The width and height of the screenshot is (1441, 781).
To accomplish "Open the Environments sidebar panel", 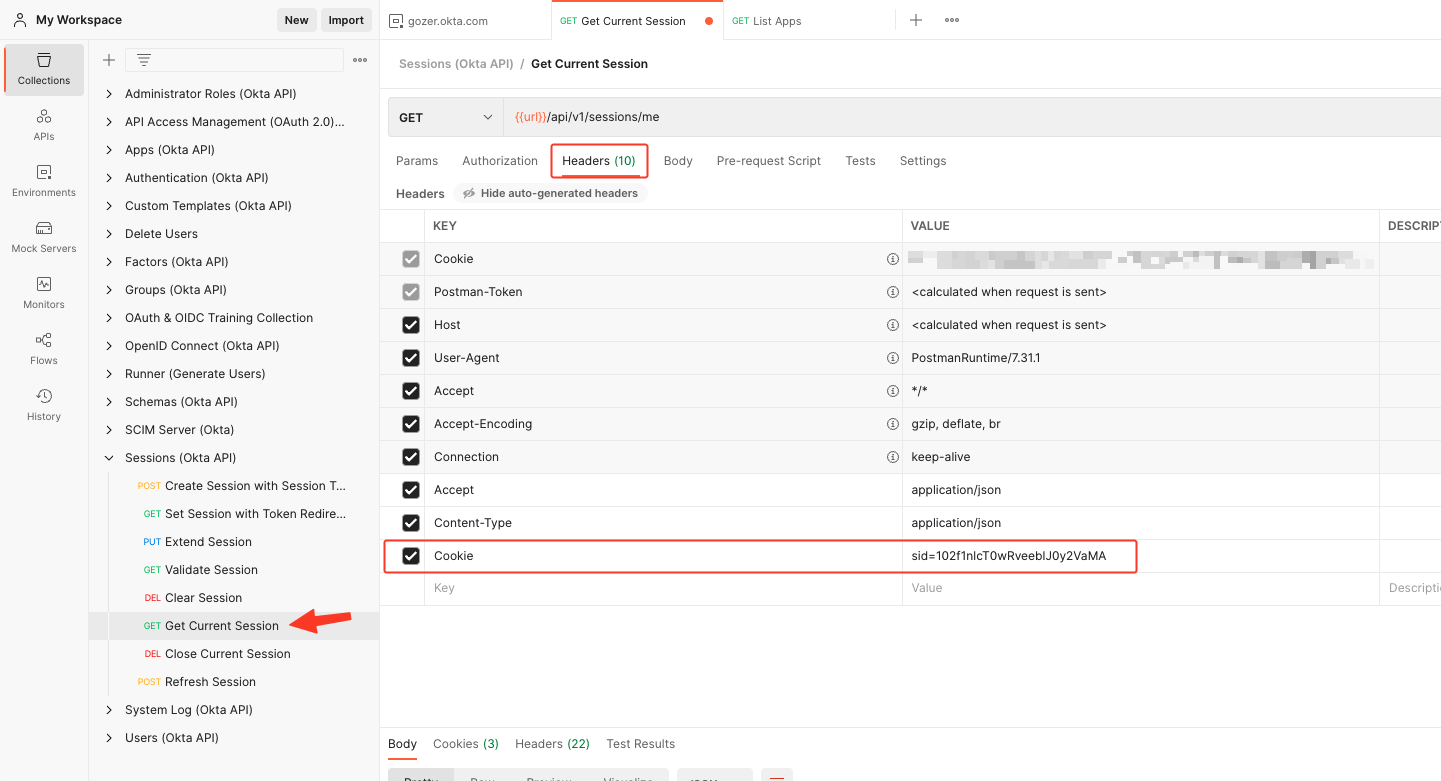I will coord(44,180).
